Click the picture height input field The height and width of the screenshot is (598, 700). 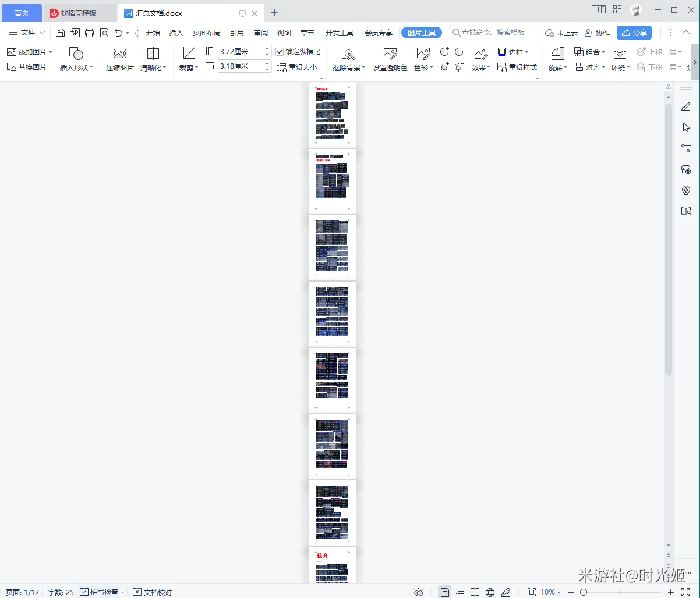pos(240,51)
